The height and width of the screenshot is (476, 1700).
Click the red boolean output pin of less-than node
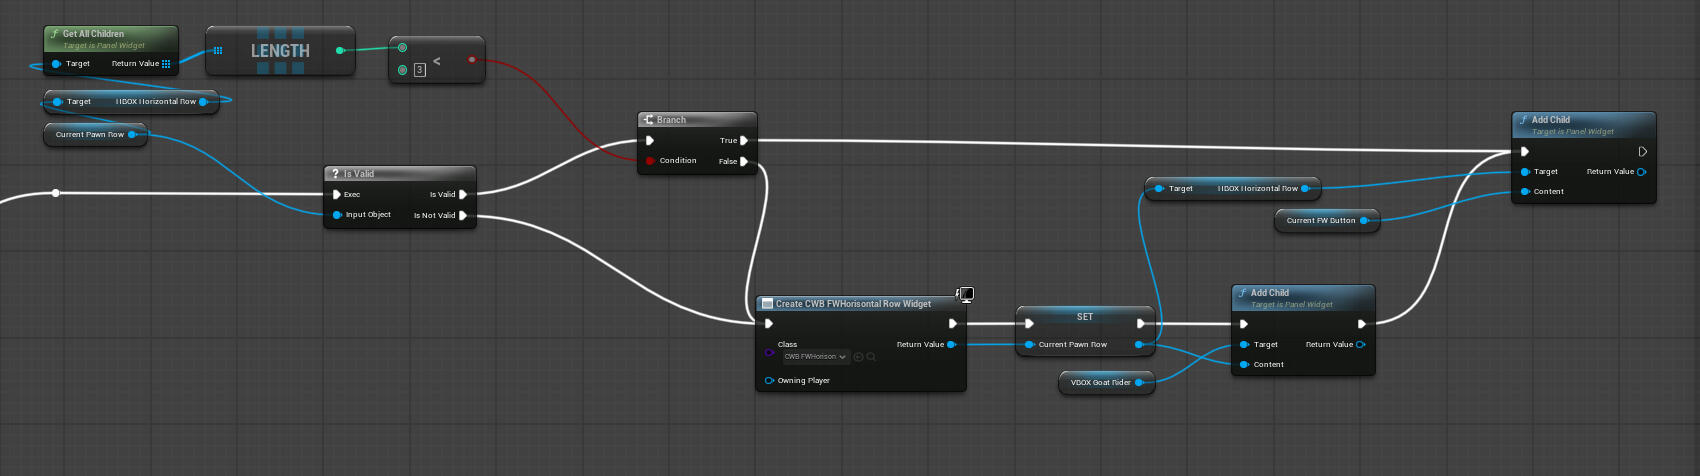(471, 60)
